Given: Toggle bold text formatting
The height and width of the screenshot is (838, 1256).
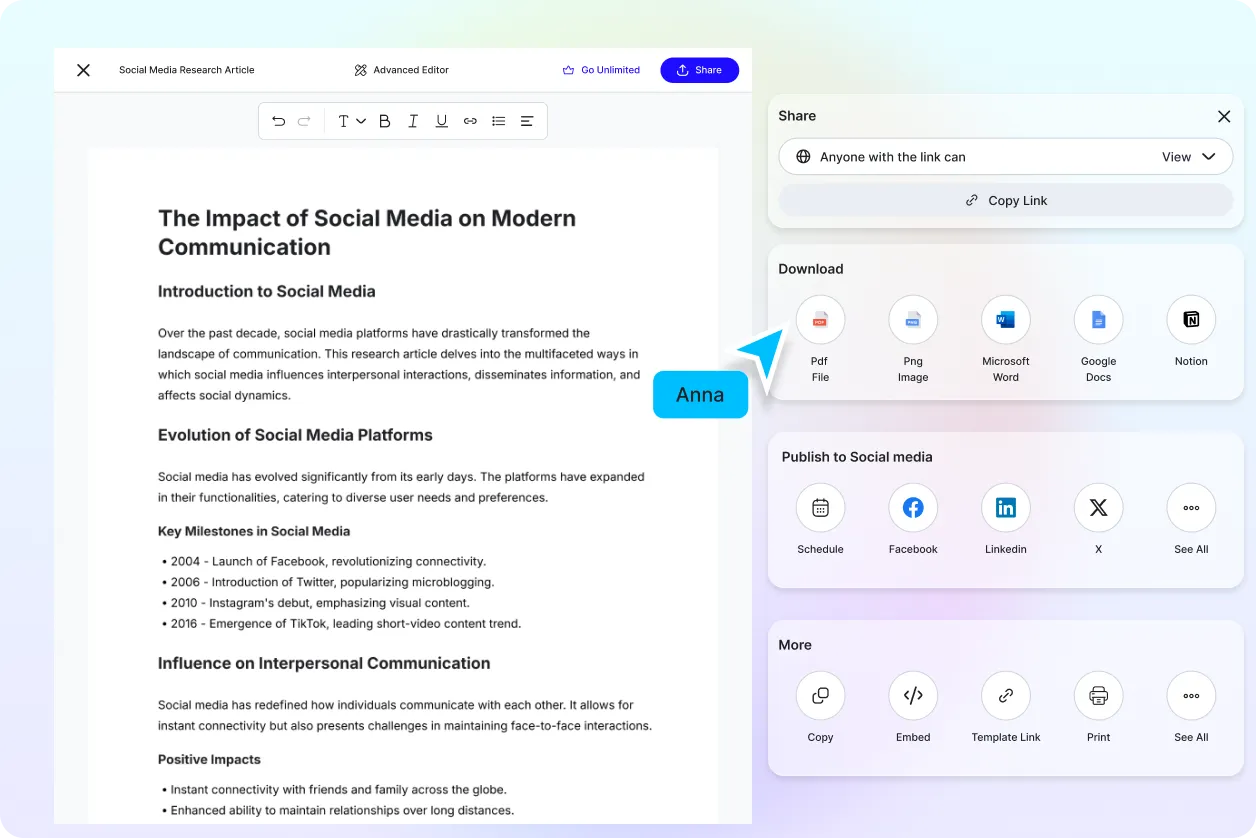Looking at the screenshot, I should 385,121.
